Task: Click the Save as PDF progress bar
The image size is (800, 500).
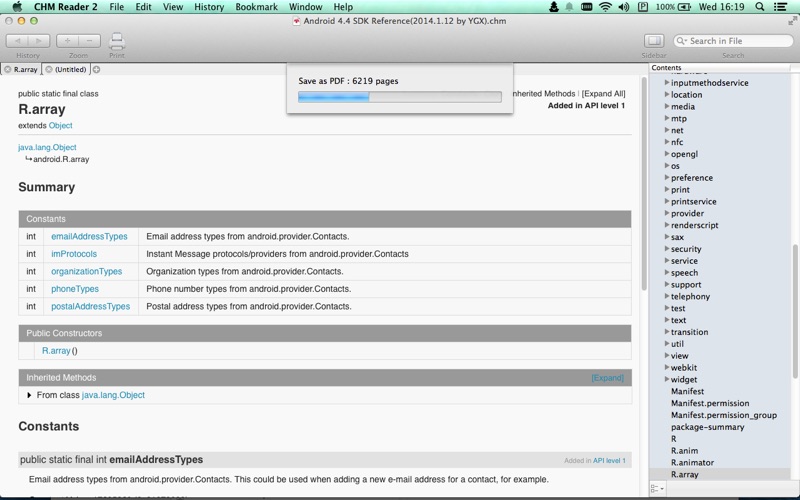Action: pyautogui.click(x=399, y=96)
